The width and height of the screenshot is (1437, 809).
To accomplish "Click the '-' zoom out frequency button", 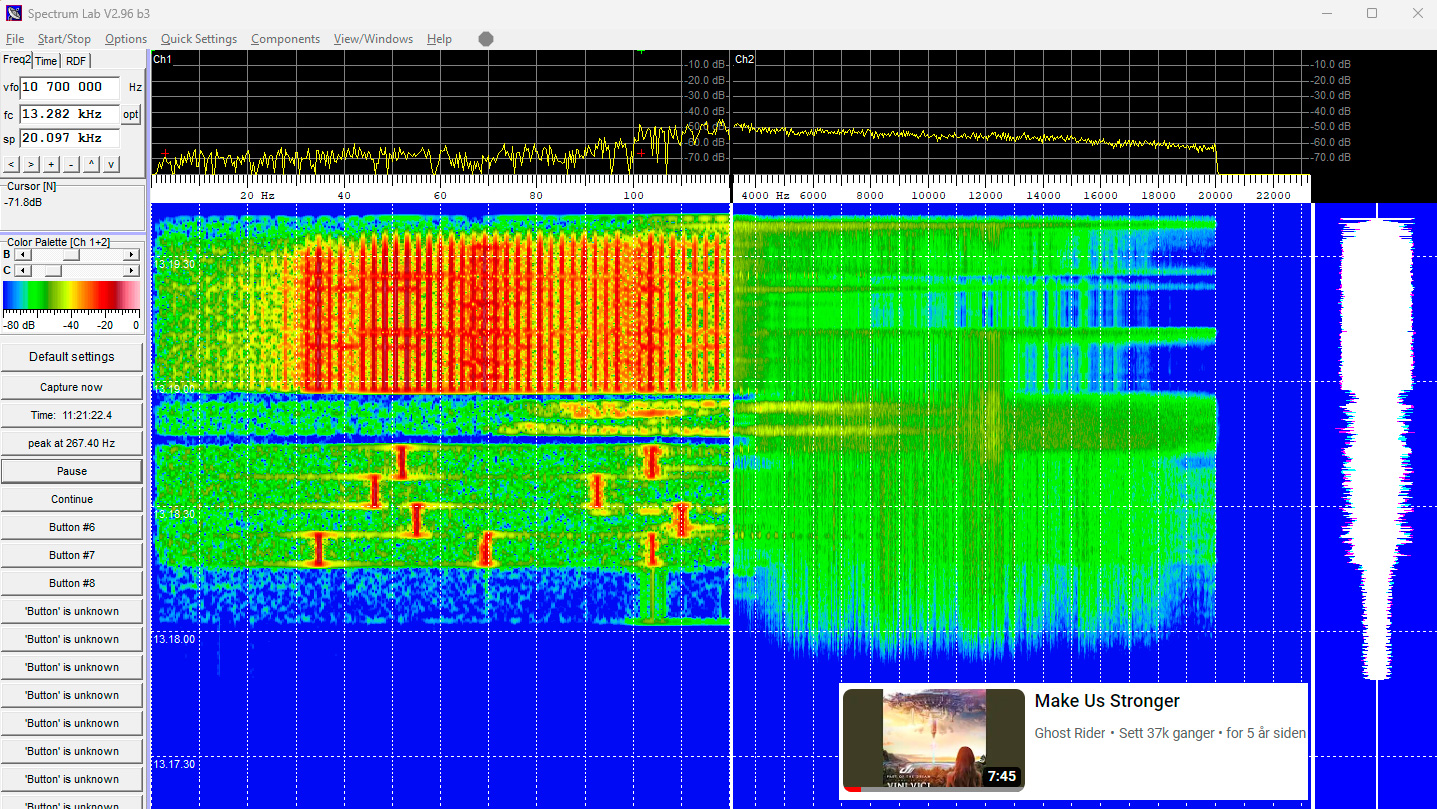I will click(x=71, y=164).
